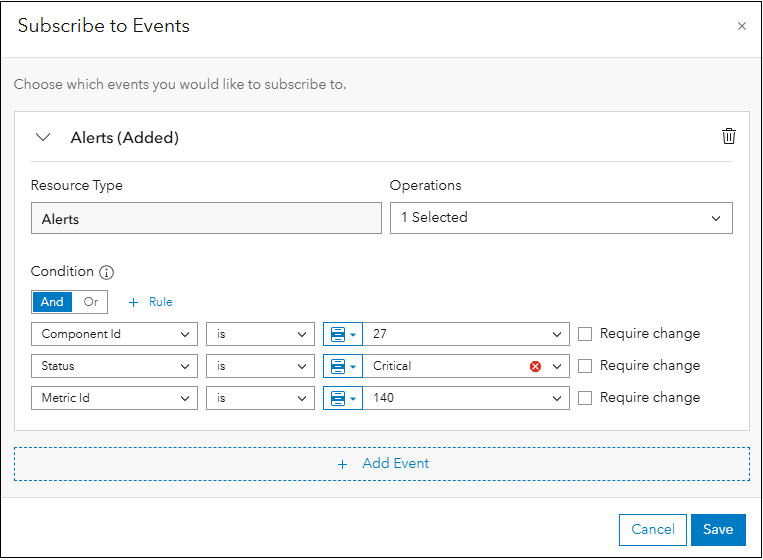This screenshot has height=560, width=763.
Task: Clear the Critical status value
Action: coord(535,366)
